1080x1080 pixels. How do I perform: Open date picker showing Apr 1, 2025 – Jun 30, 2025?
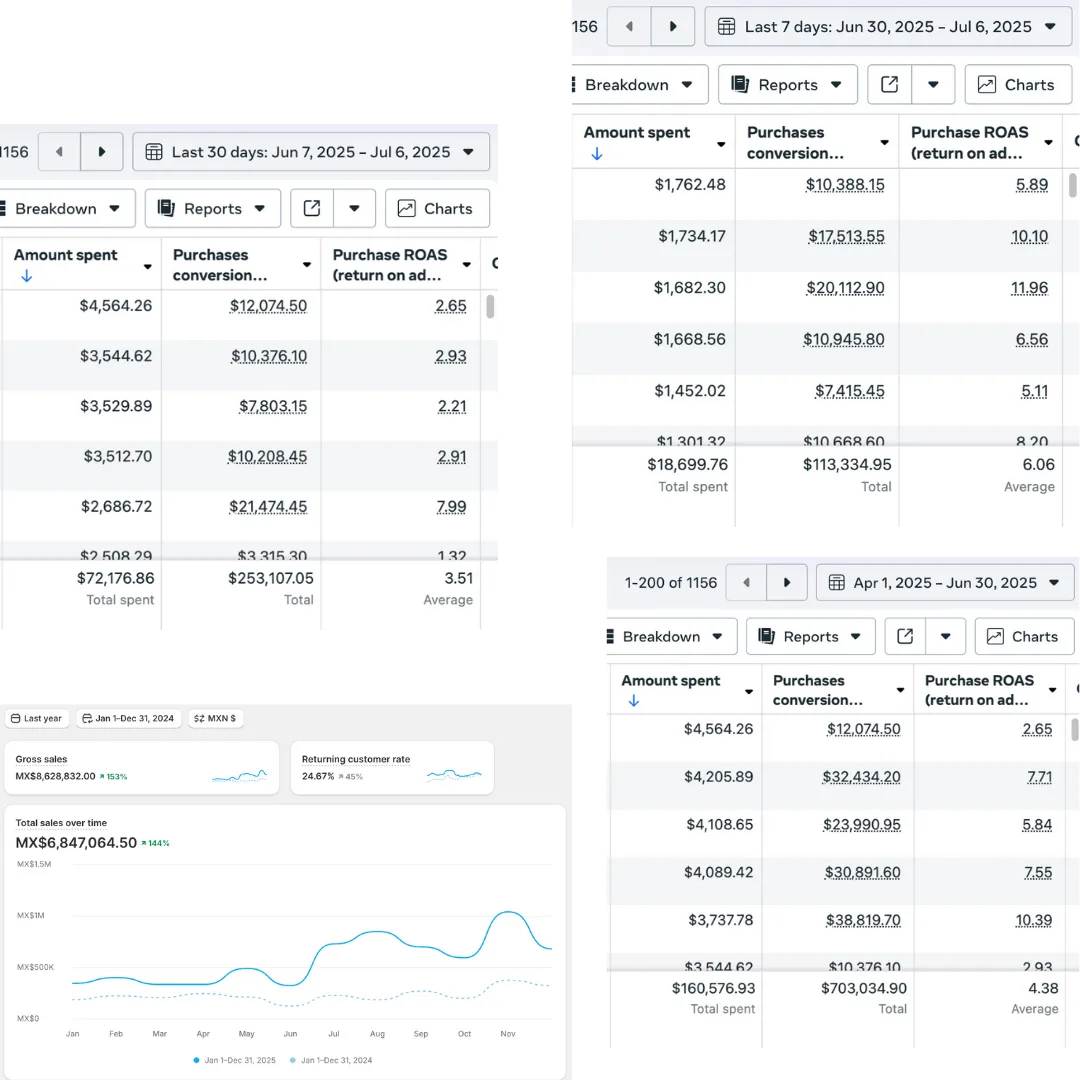coord(944,583)
